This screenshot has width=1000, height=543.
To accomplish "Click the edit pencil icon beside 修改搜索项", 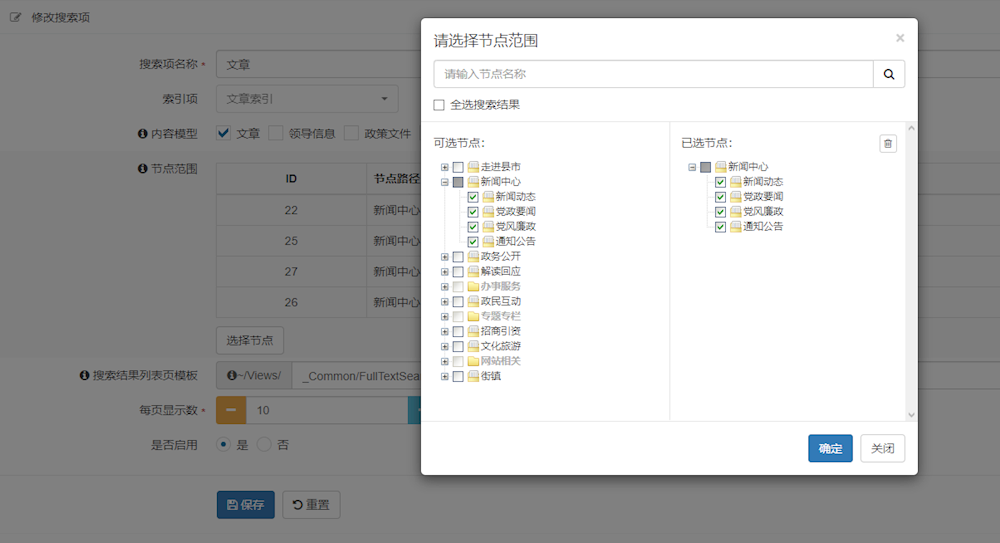I will point(15,17).
